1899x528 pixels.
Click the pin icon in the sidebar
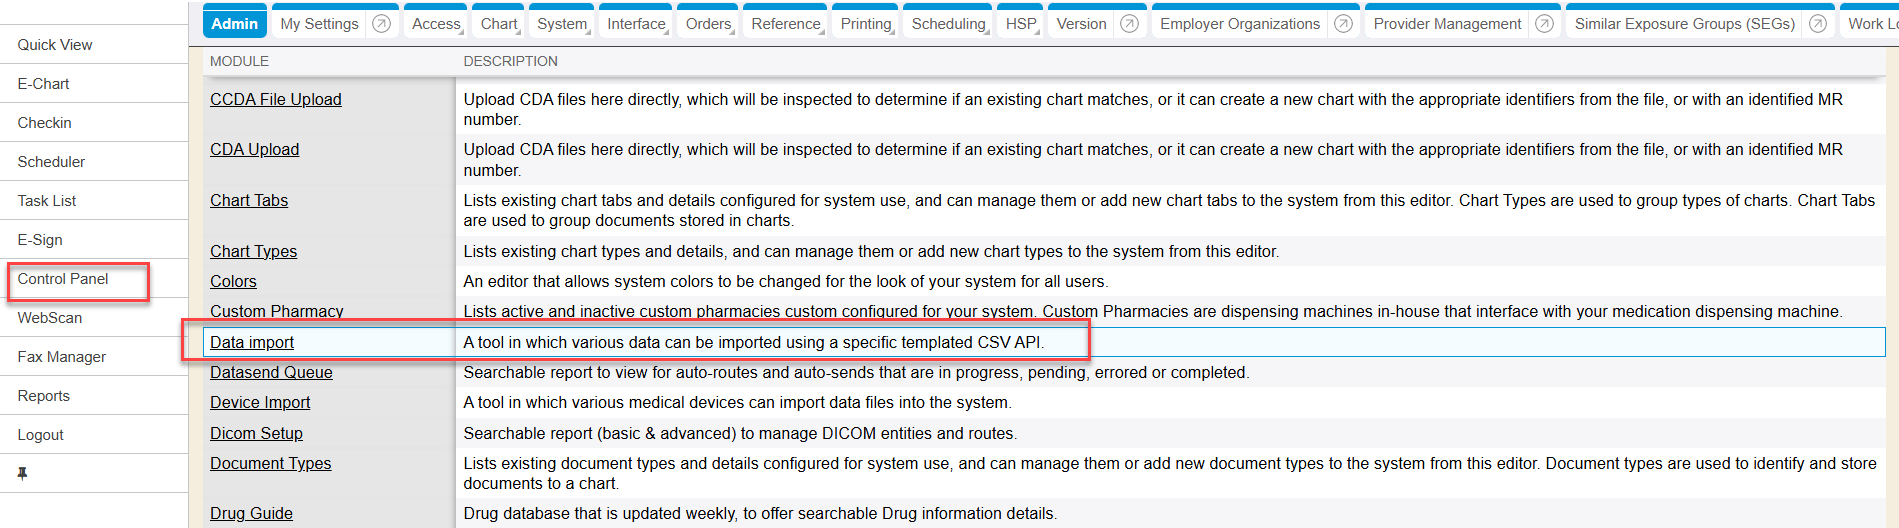pyautogui.click(x=22, y=473)
